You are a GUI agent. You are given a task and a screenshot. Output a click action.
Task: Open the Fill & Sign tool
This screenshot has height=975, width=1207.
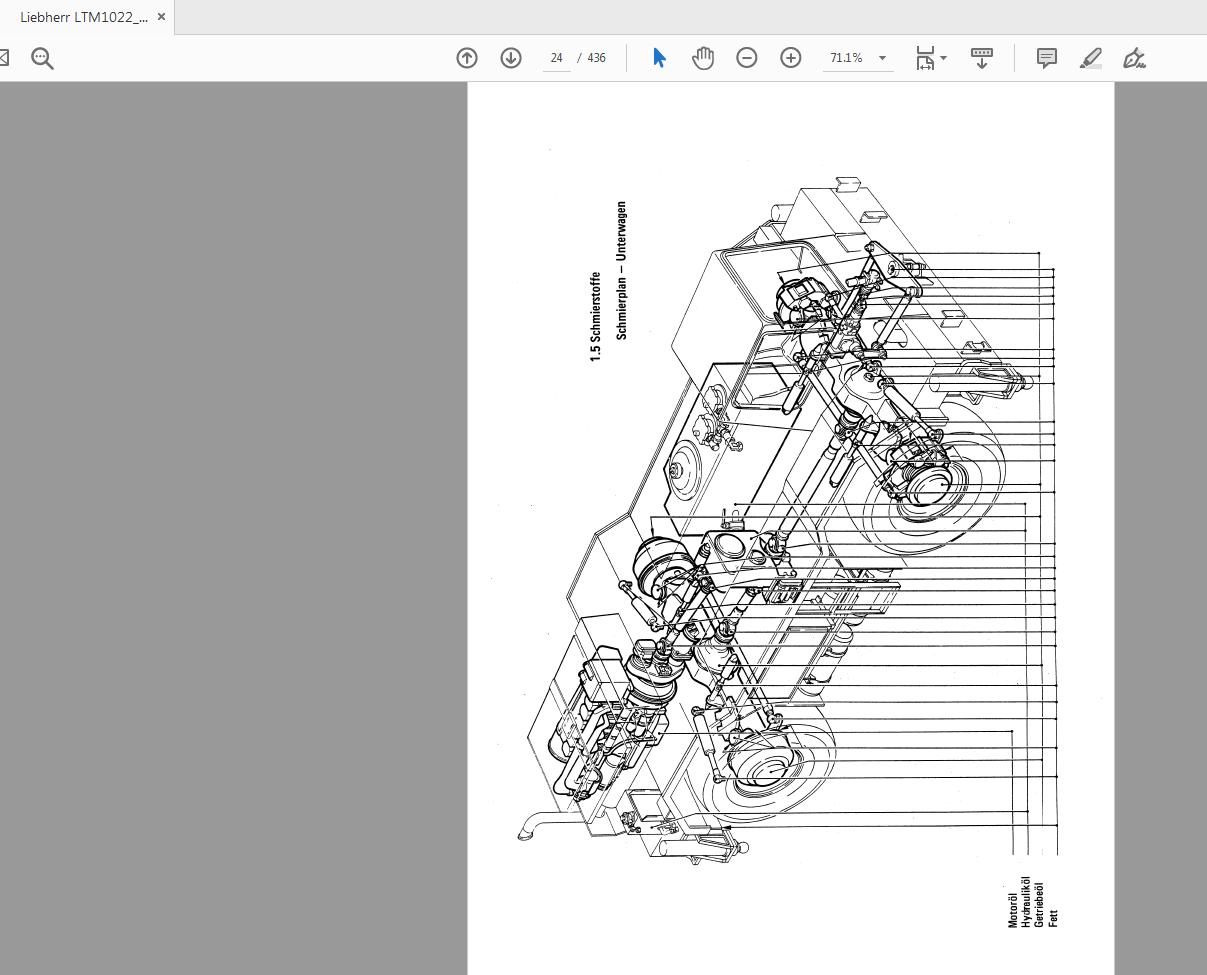click(x=1134, y=58)
